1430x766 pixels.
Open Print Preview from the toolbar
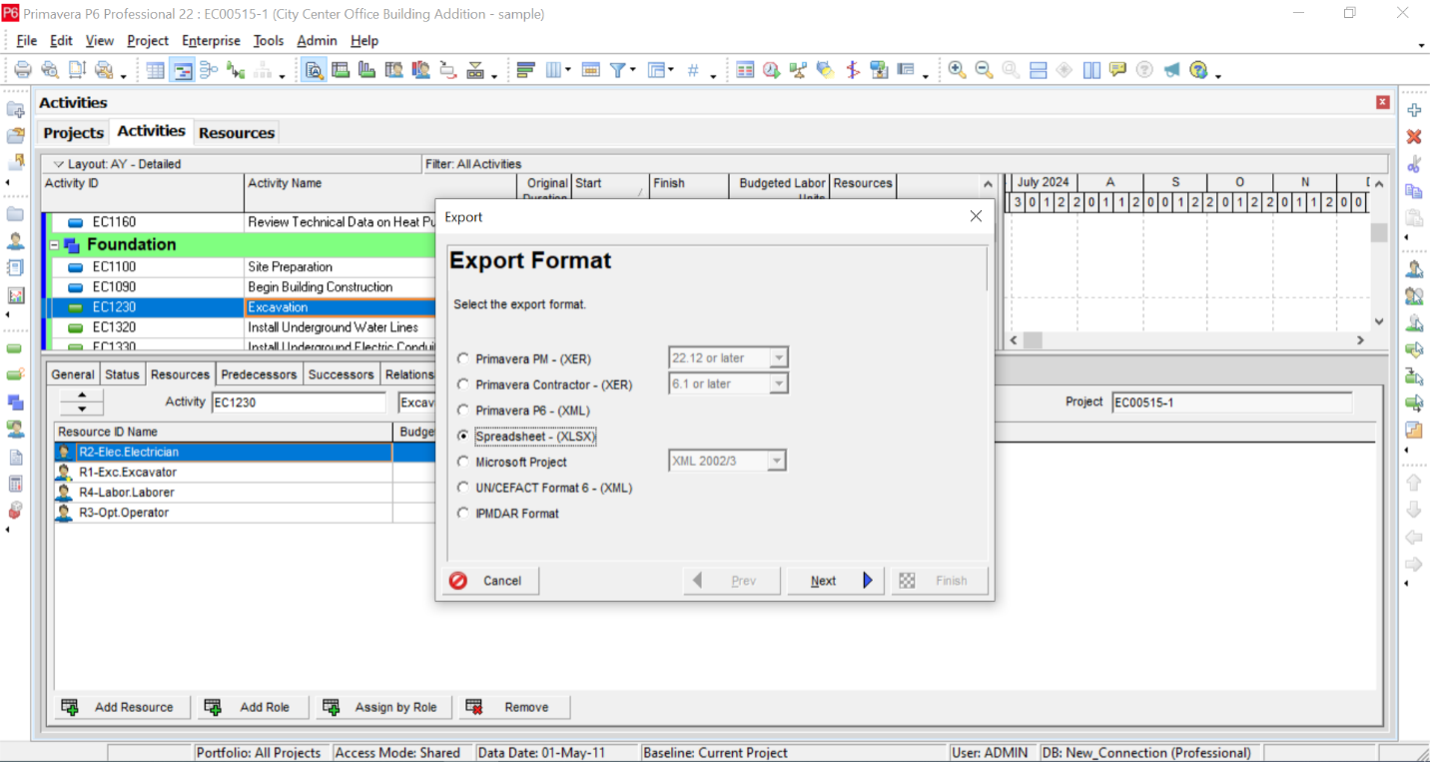[49, 70]
